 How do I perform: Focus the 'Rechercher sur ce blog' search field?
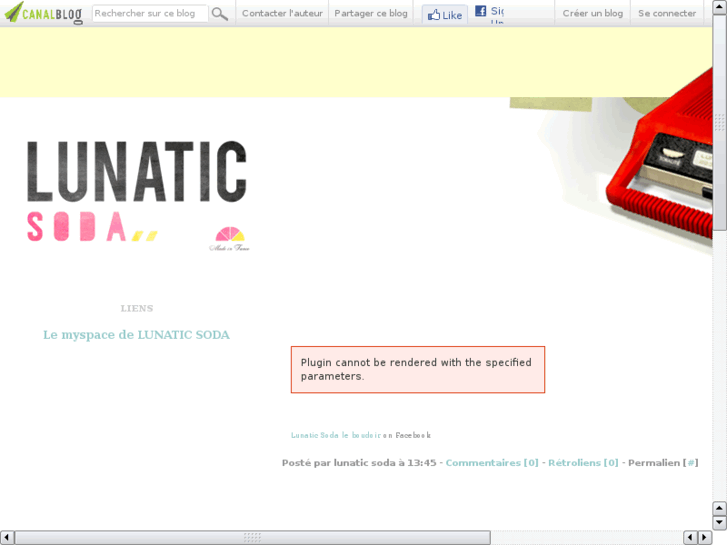(x=150, y=13)
